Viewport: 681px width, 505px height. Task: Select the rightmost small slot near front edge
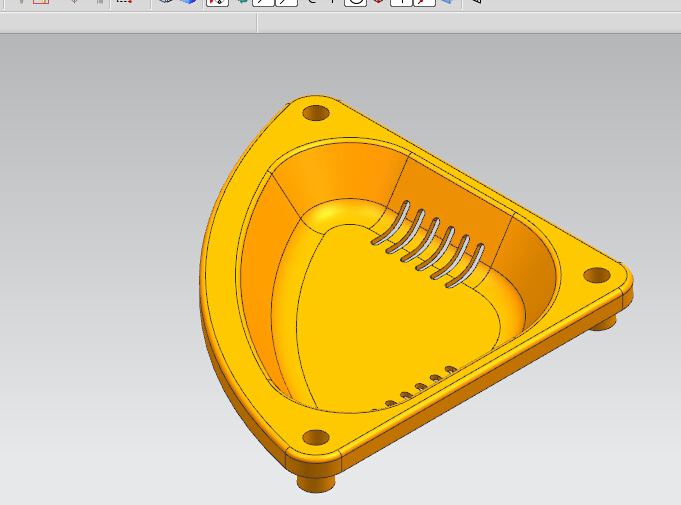coord(451,370)
